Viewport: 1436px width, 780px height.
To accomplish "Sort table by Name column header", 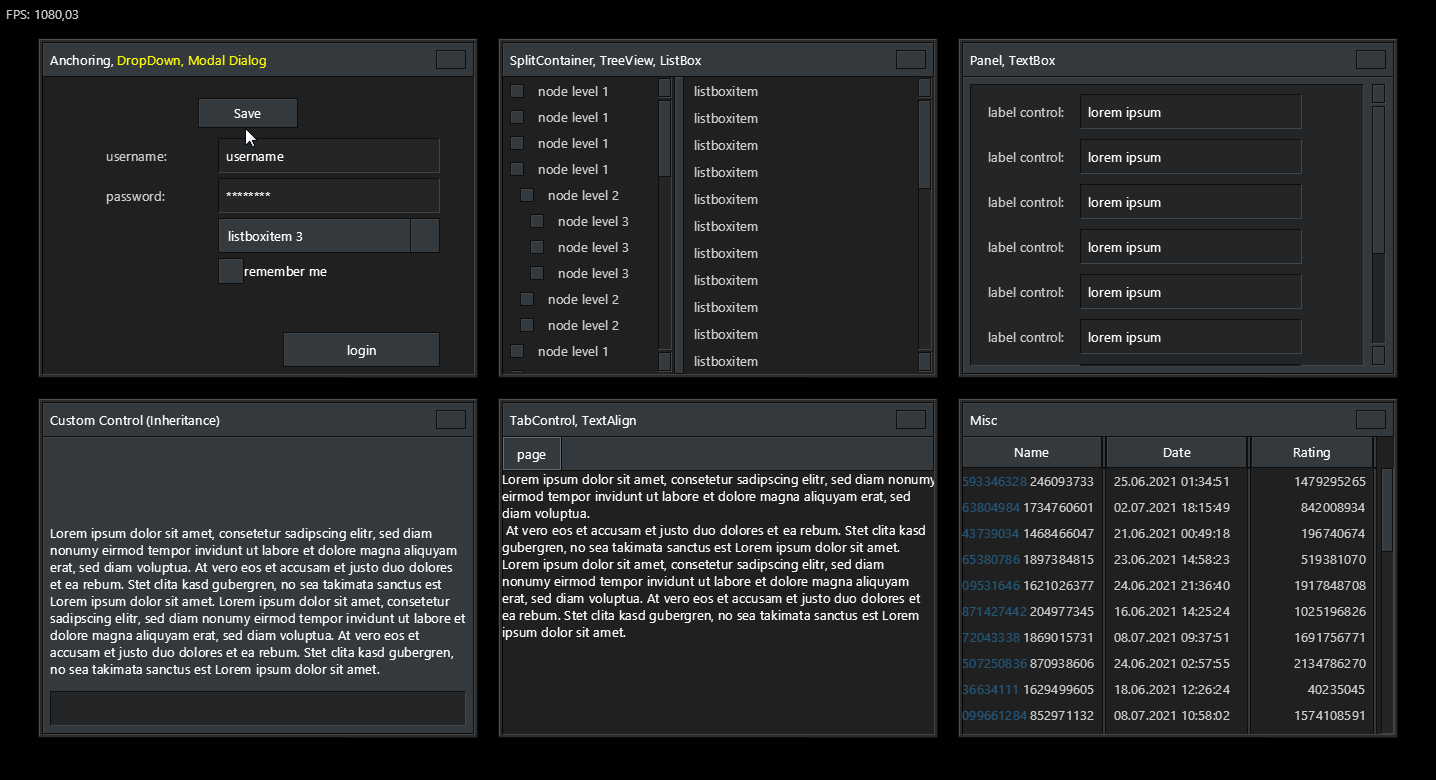I will click(x=1031, y=452).
